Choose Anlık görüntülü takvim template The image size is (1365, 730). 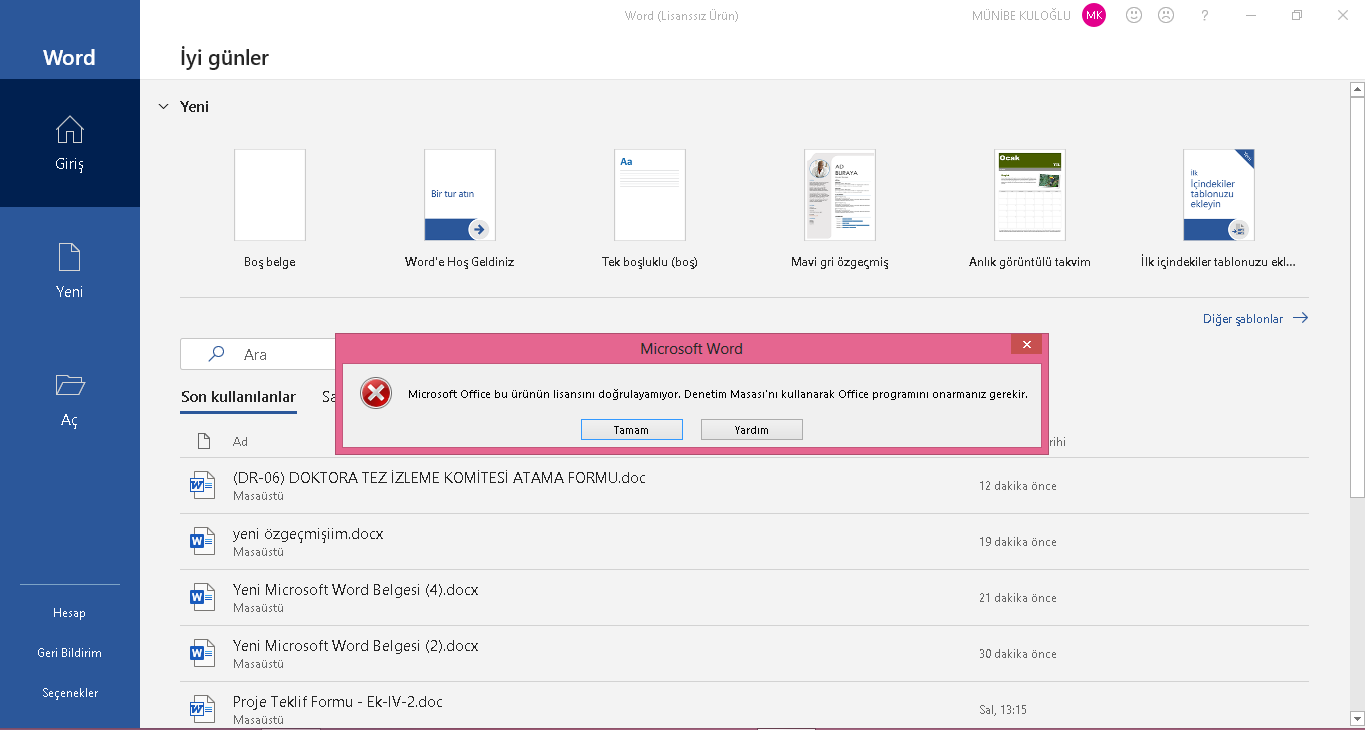click(x=1030, y=195)
